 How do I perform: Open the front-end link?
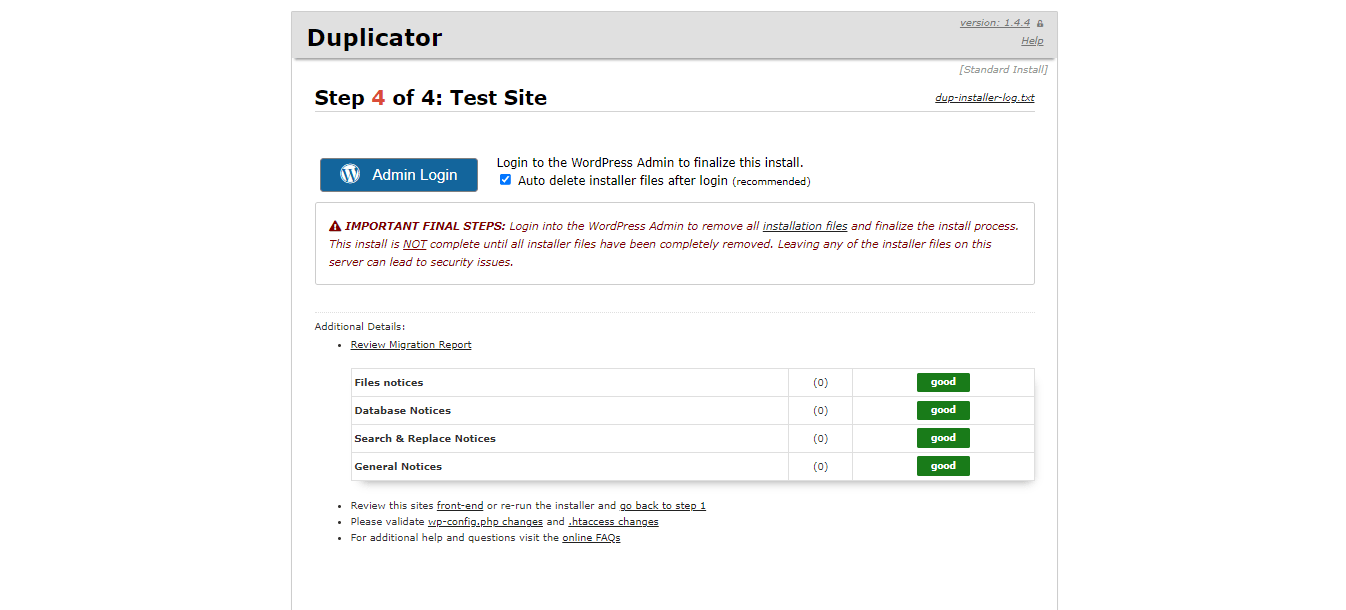460,506
